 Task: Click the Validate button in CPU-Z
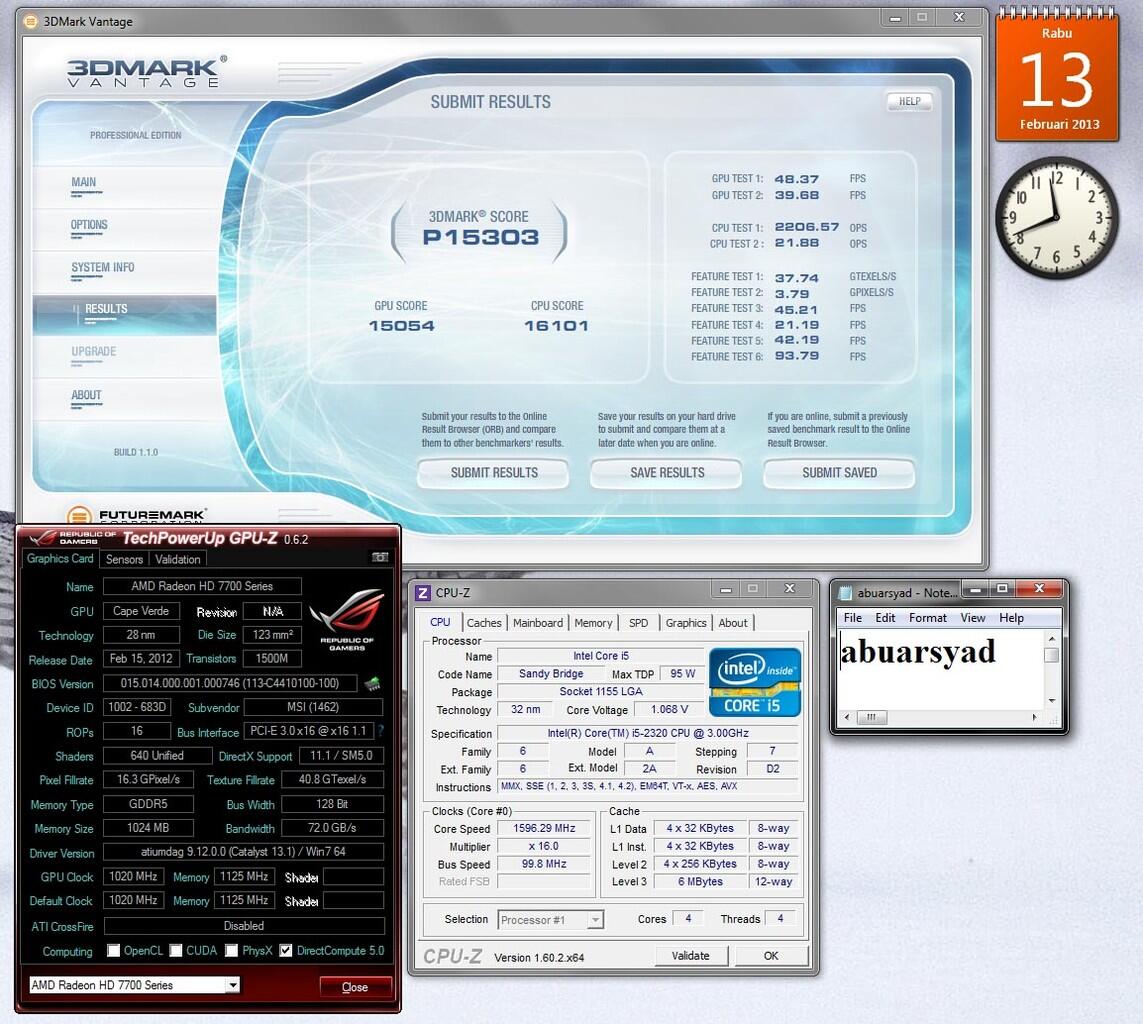coord(690,955)
